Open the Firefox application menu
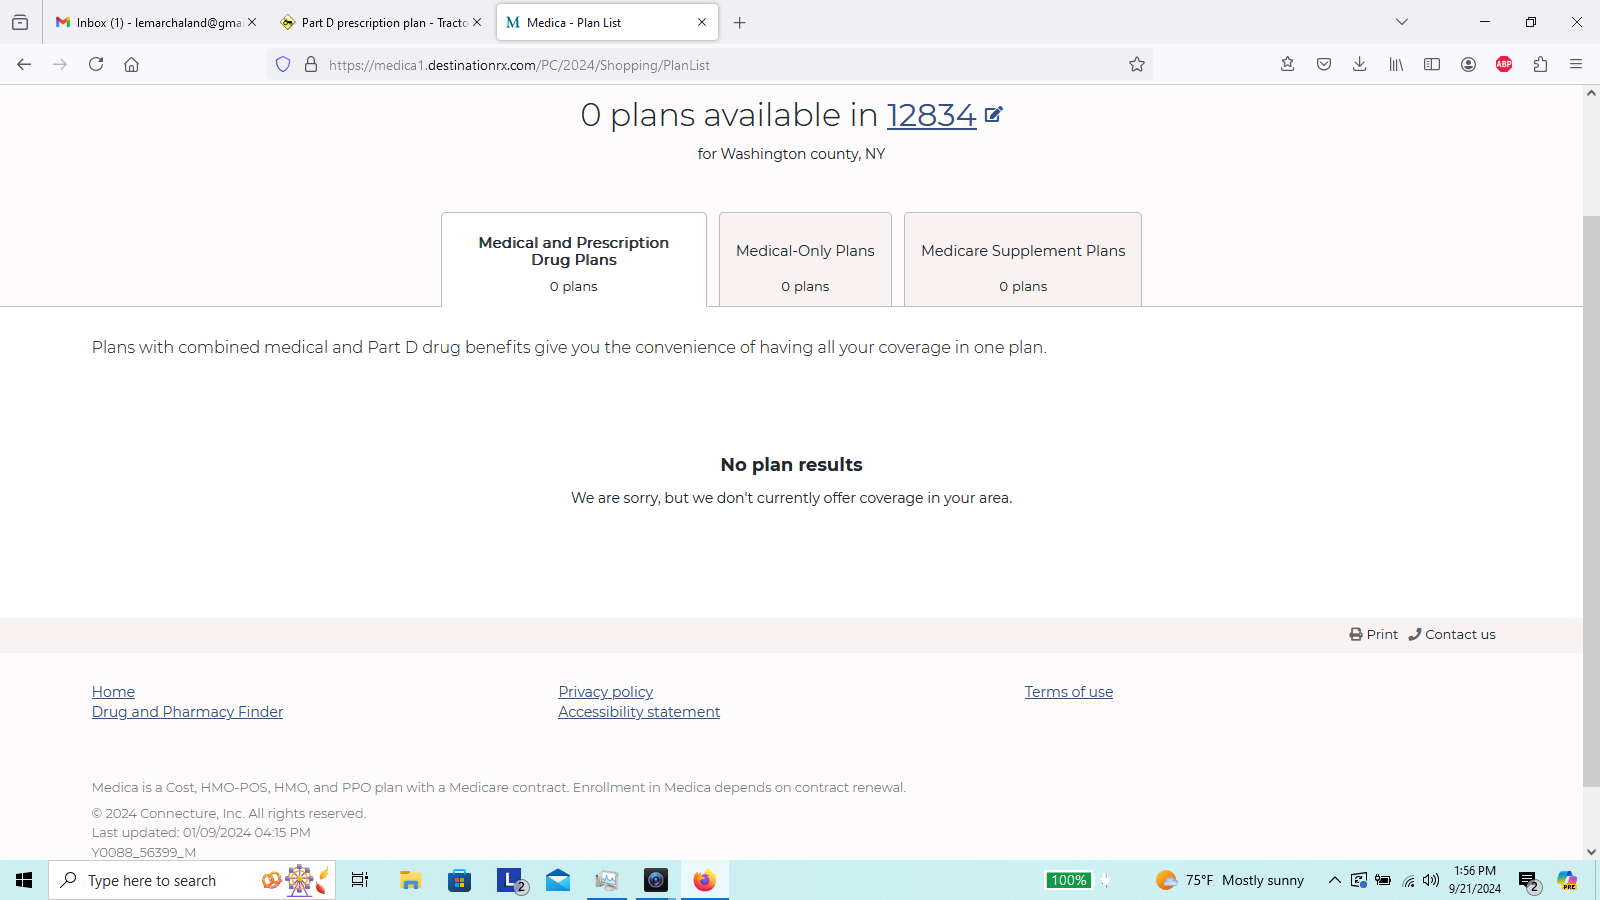1600x900 pixels. click(x=1576, y=65)
